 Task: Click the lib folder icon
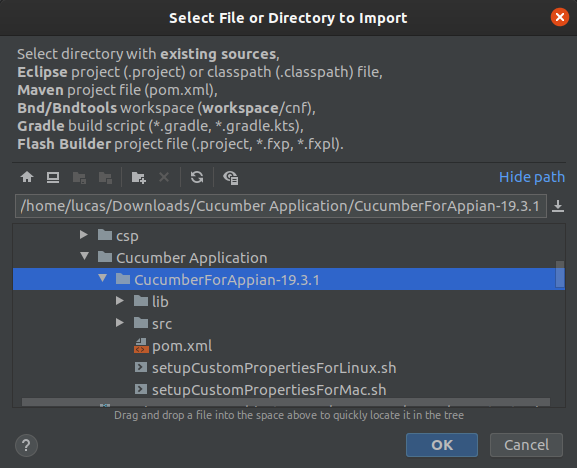click(x=141, y=301)
